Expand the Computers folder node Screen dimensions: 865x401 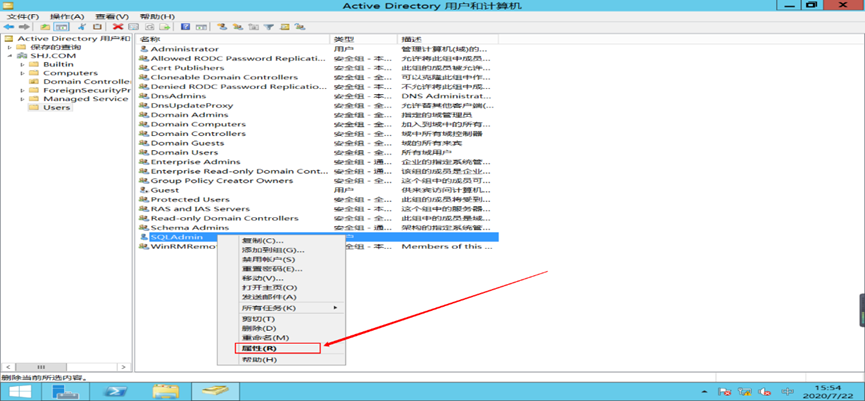pyautogui.click(x=23, y=73)
